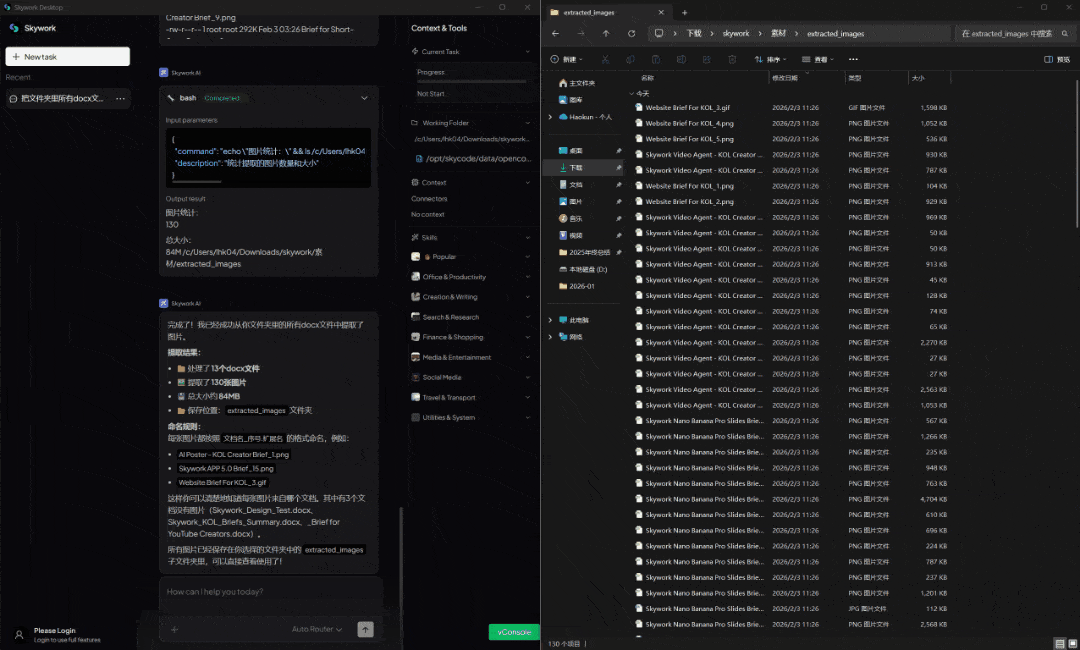The height and width of the screenshot is (650, 1080).
Task: Click the up-directory arrow in File Explorer
Action: pyautogui.click(x=606, y=33)
